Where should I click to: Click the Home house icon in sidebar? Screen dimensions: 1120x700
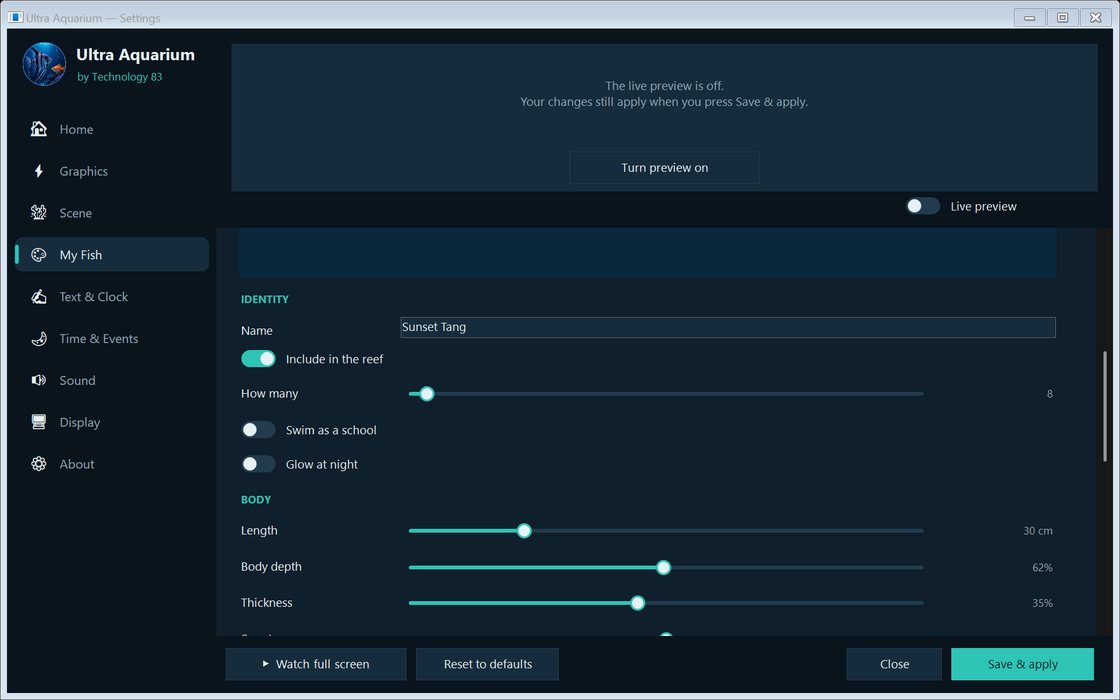click(39, 129)
